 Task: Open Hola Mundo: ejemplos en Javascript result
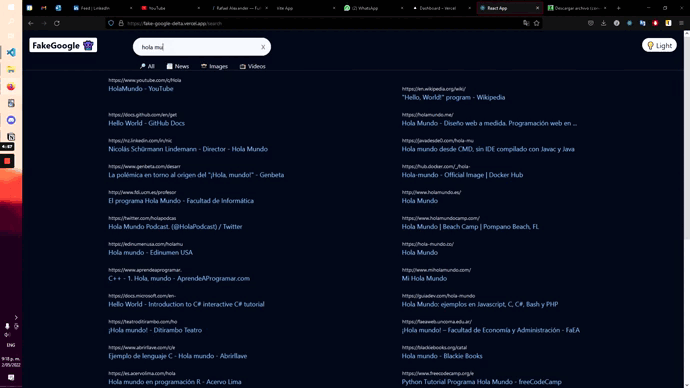click(480, 304)
